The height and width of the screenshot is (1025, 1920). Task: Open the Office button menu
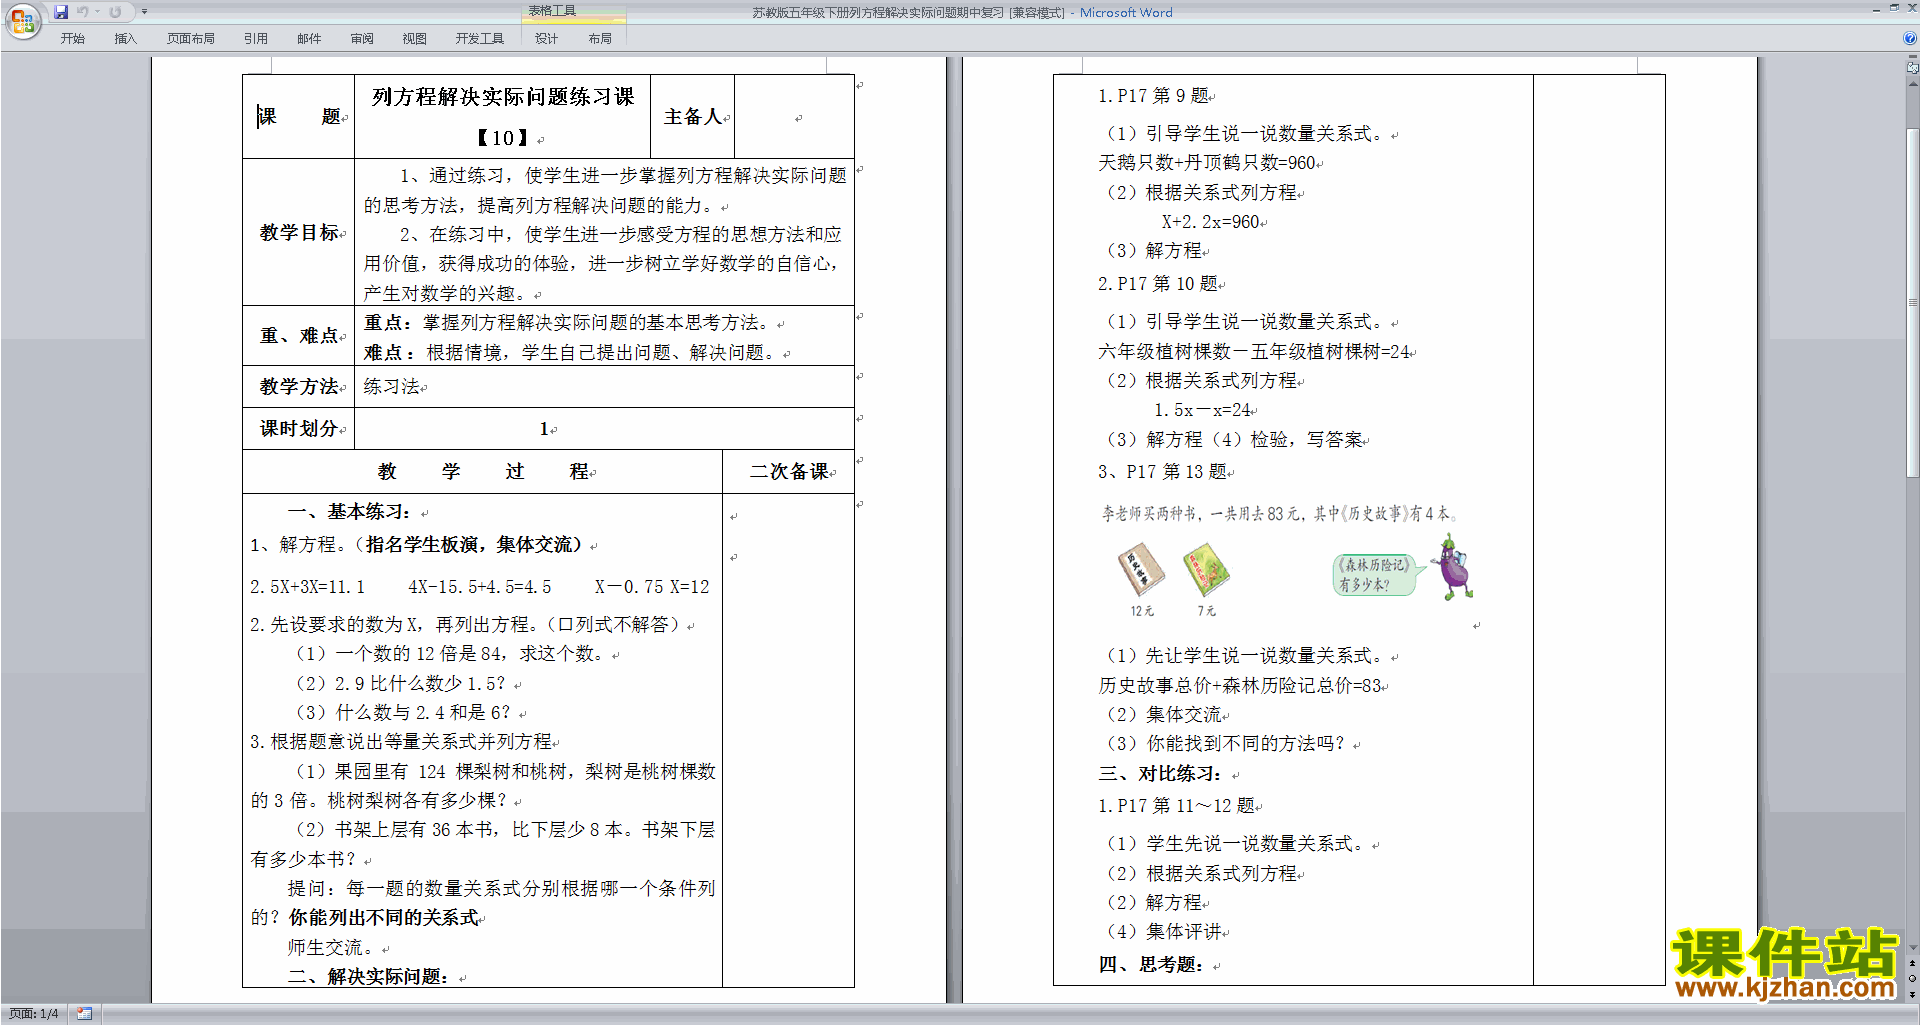point(22,20)
